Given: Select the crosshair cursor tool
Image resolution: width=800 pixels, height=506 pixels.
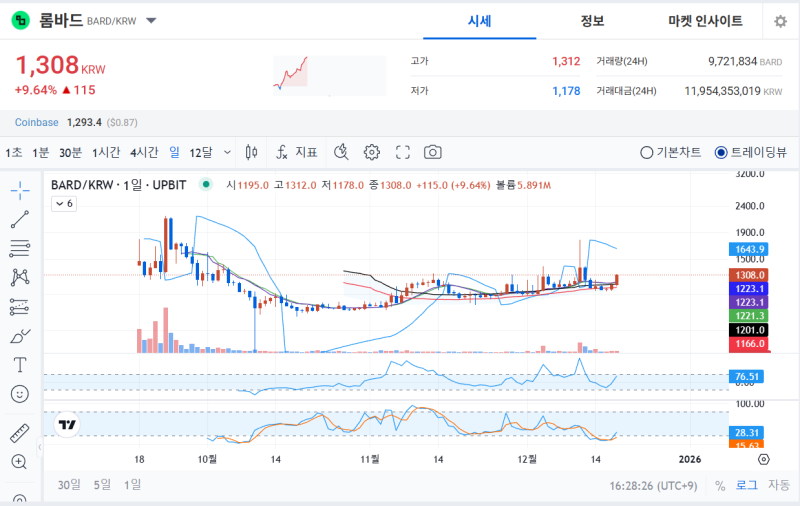Looking at the screenshot, I should (x=20, y=191).
